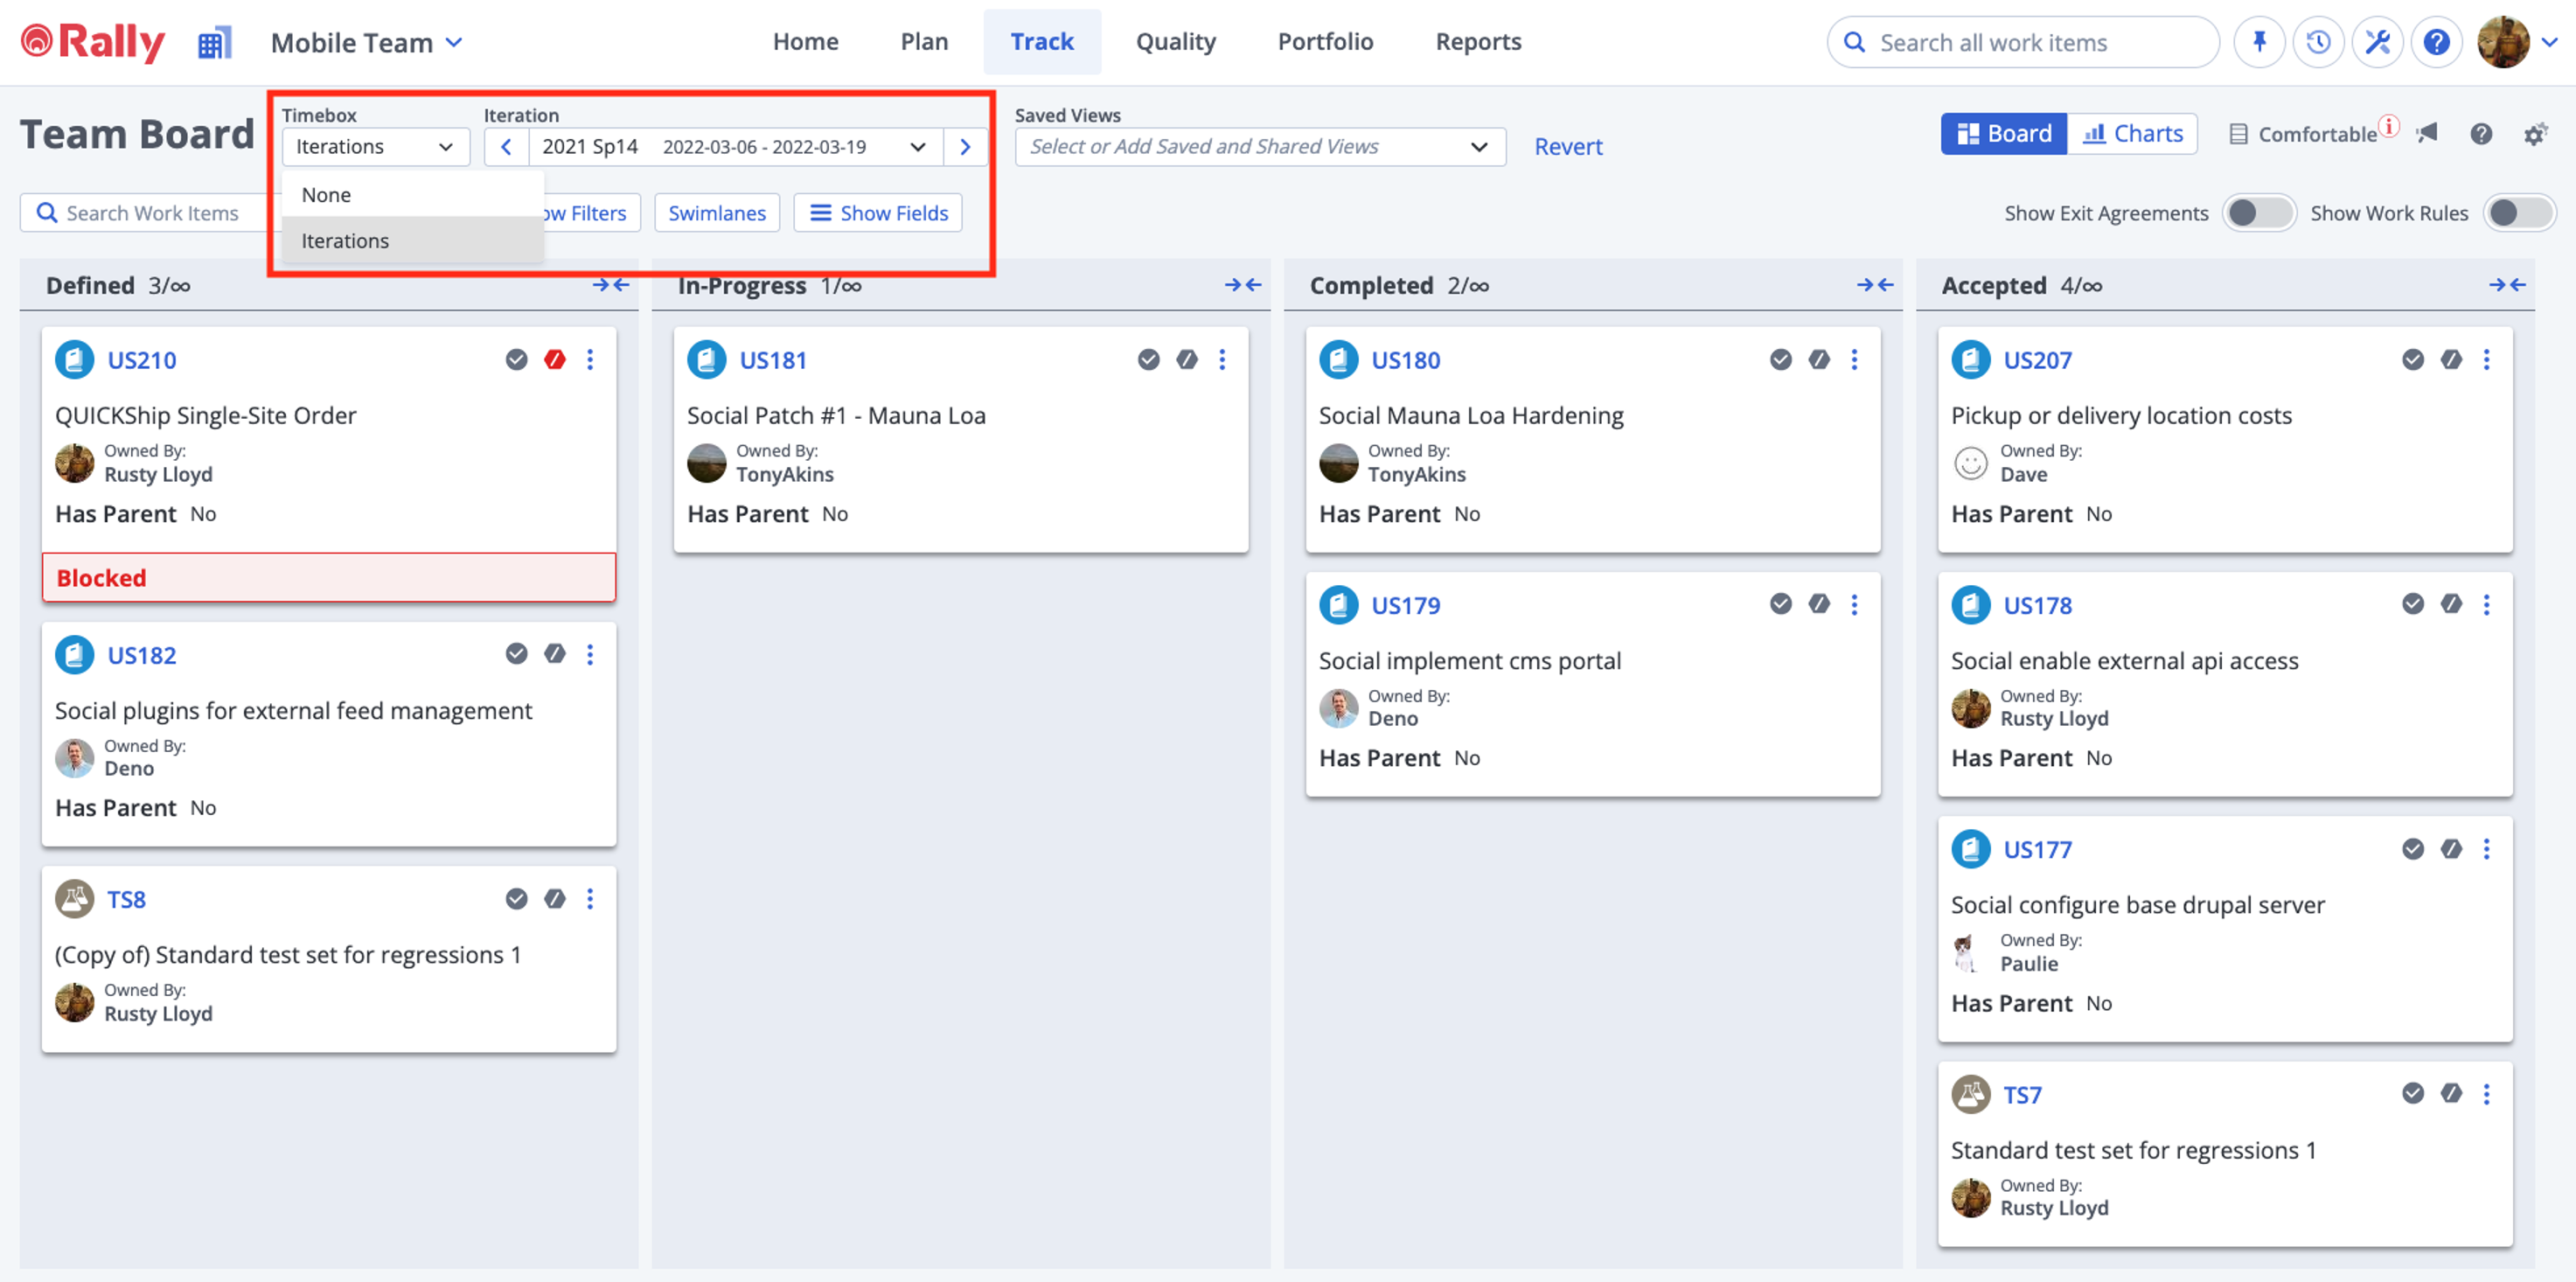The image size is (2576, 1282).
Task: Open the tools wrench icon
Action: click(x=2377, y=42)
